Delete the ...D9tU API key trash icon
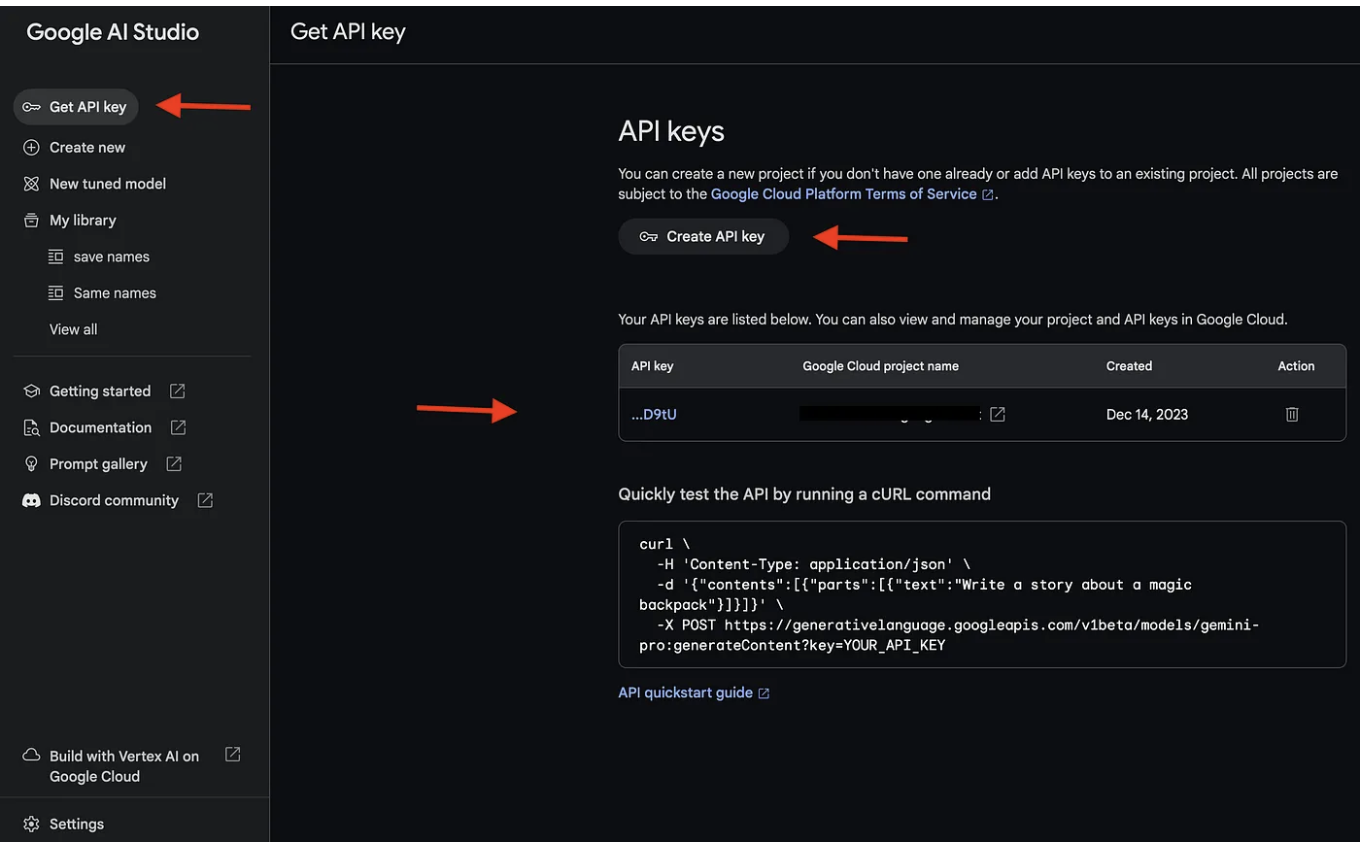1362x842 pixels. tap(1292, 414)
